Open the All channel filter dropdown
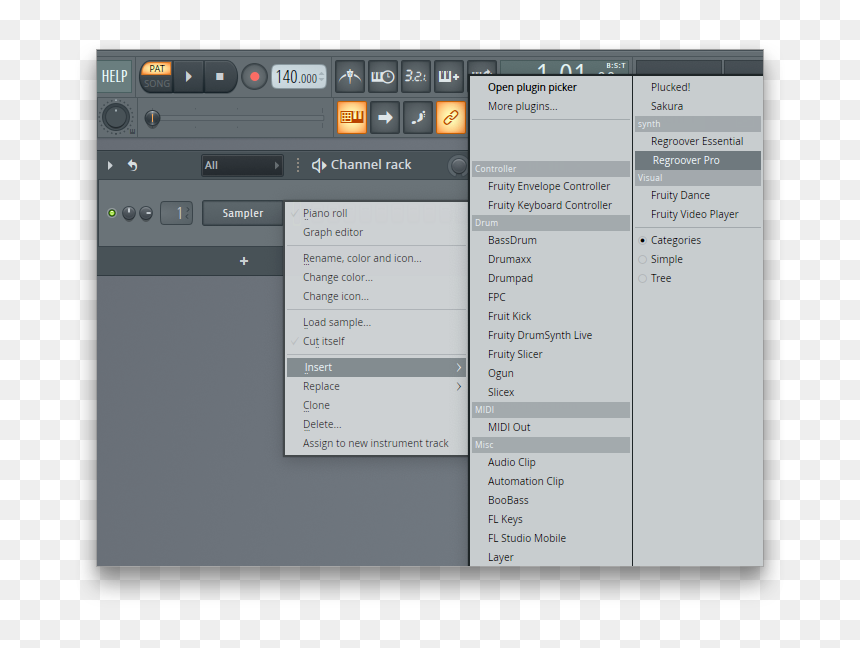This screenshot has width=860, height=648. tap(242, 165)
